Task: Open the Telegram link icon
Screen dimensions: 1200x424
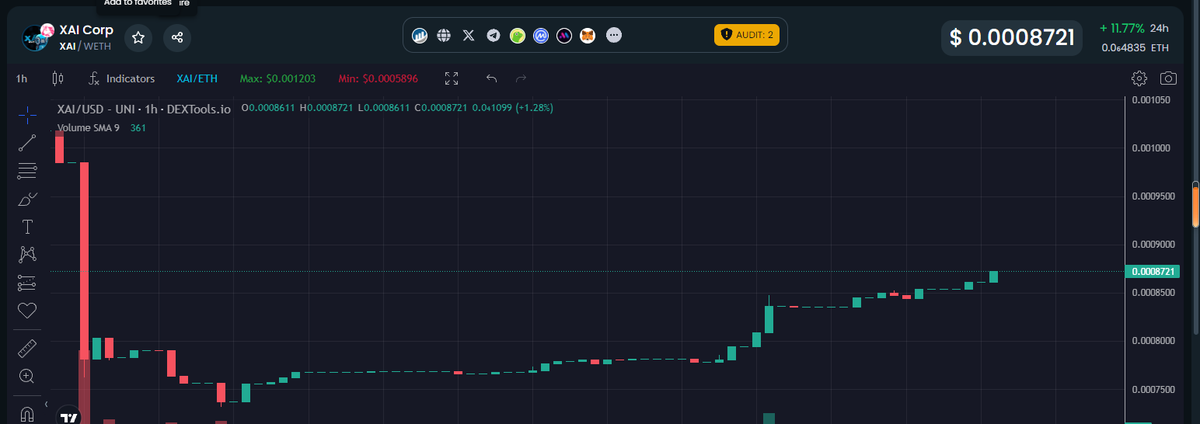Action: 493,35
